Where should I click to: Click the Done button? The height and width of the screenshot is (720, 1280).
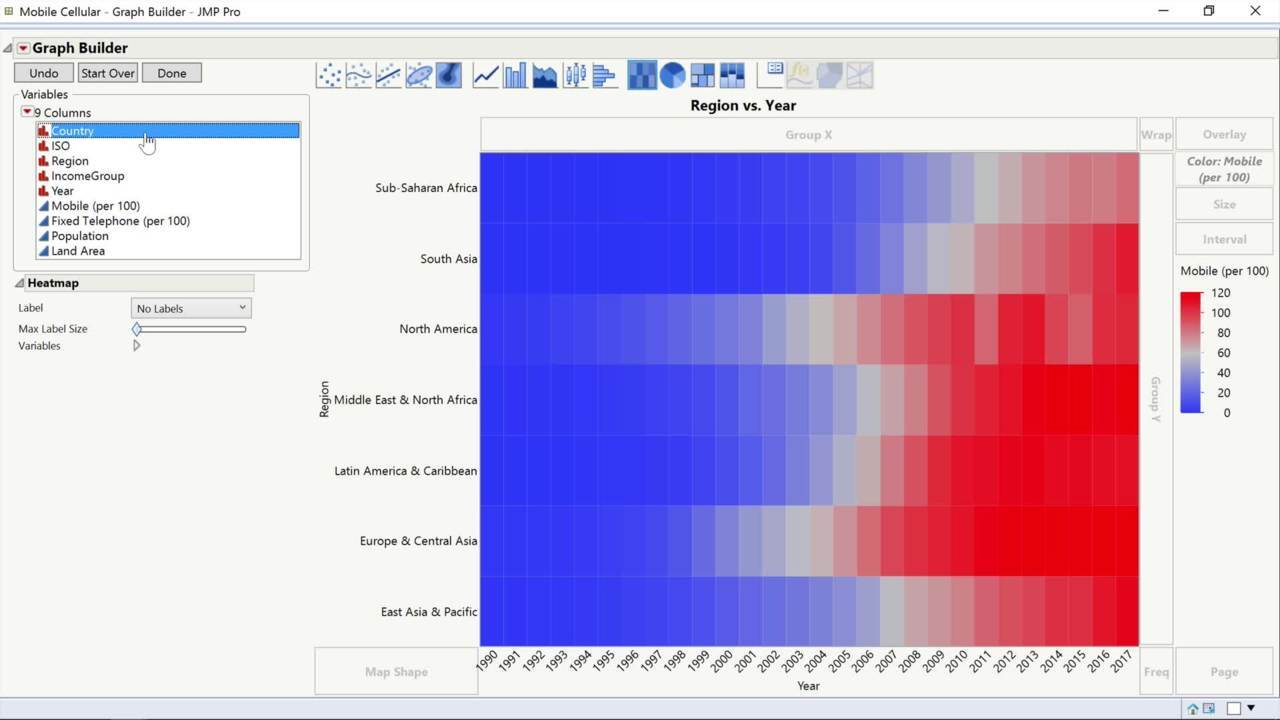pyautogui.click(x=171, y=72)
